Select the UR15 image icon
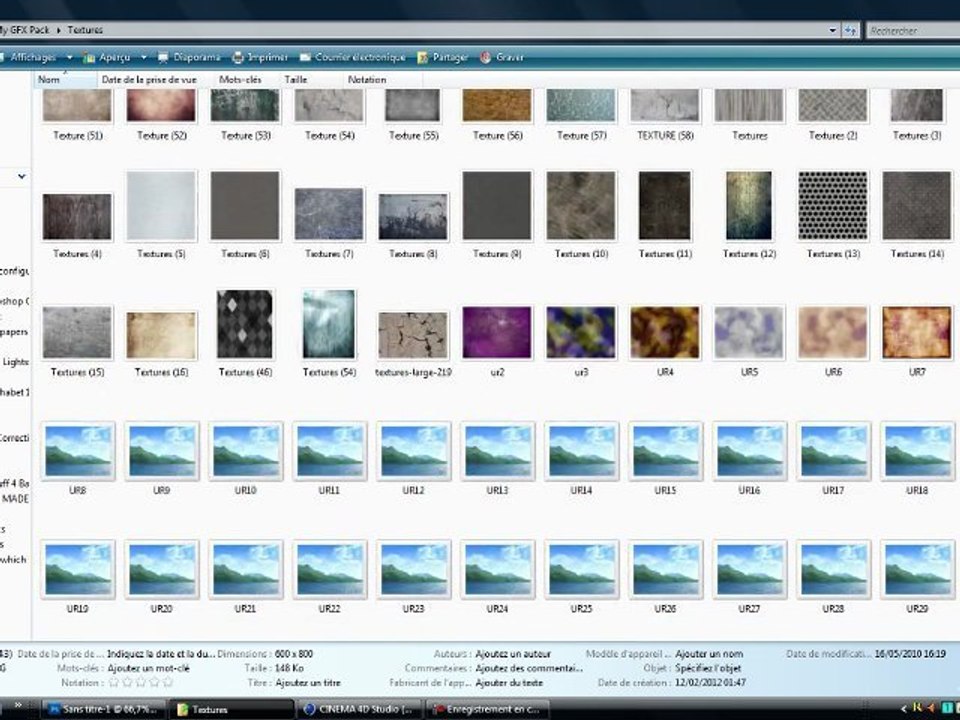The width and height of the screenshot is (960, 720). (665, 451)
